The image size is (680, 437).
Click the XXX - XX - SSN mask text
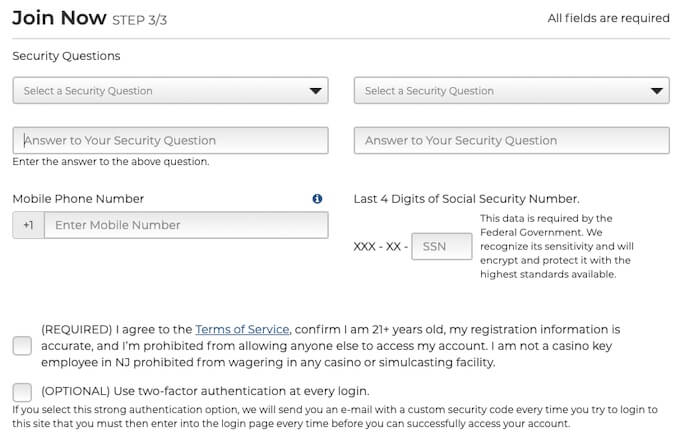tap(381, 246)
